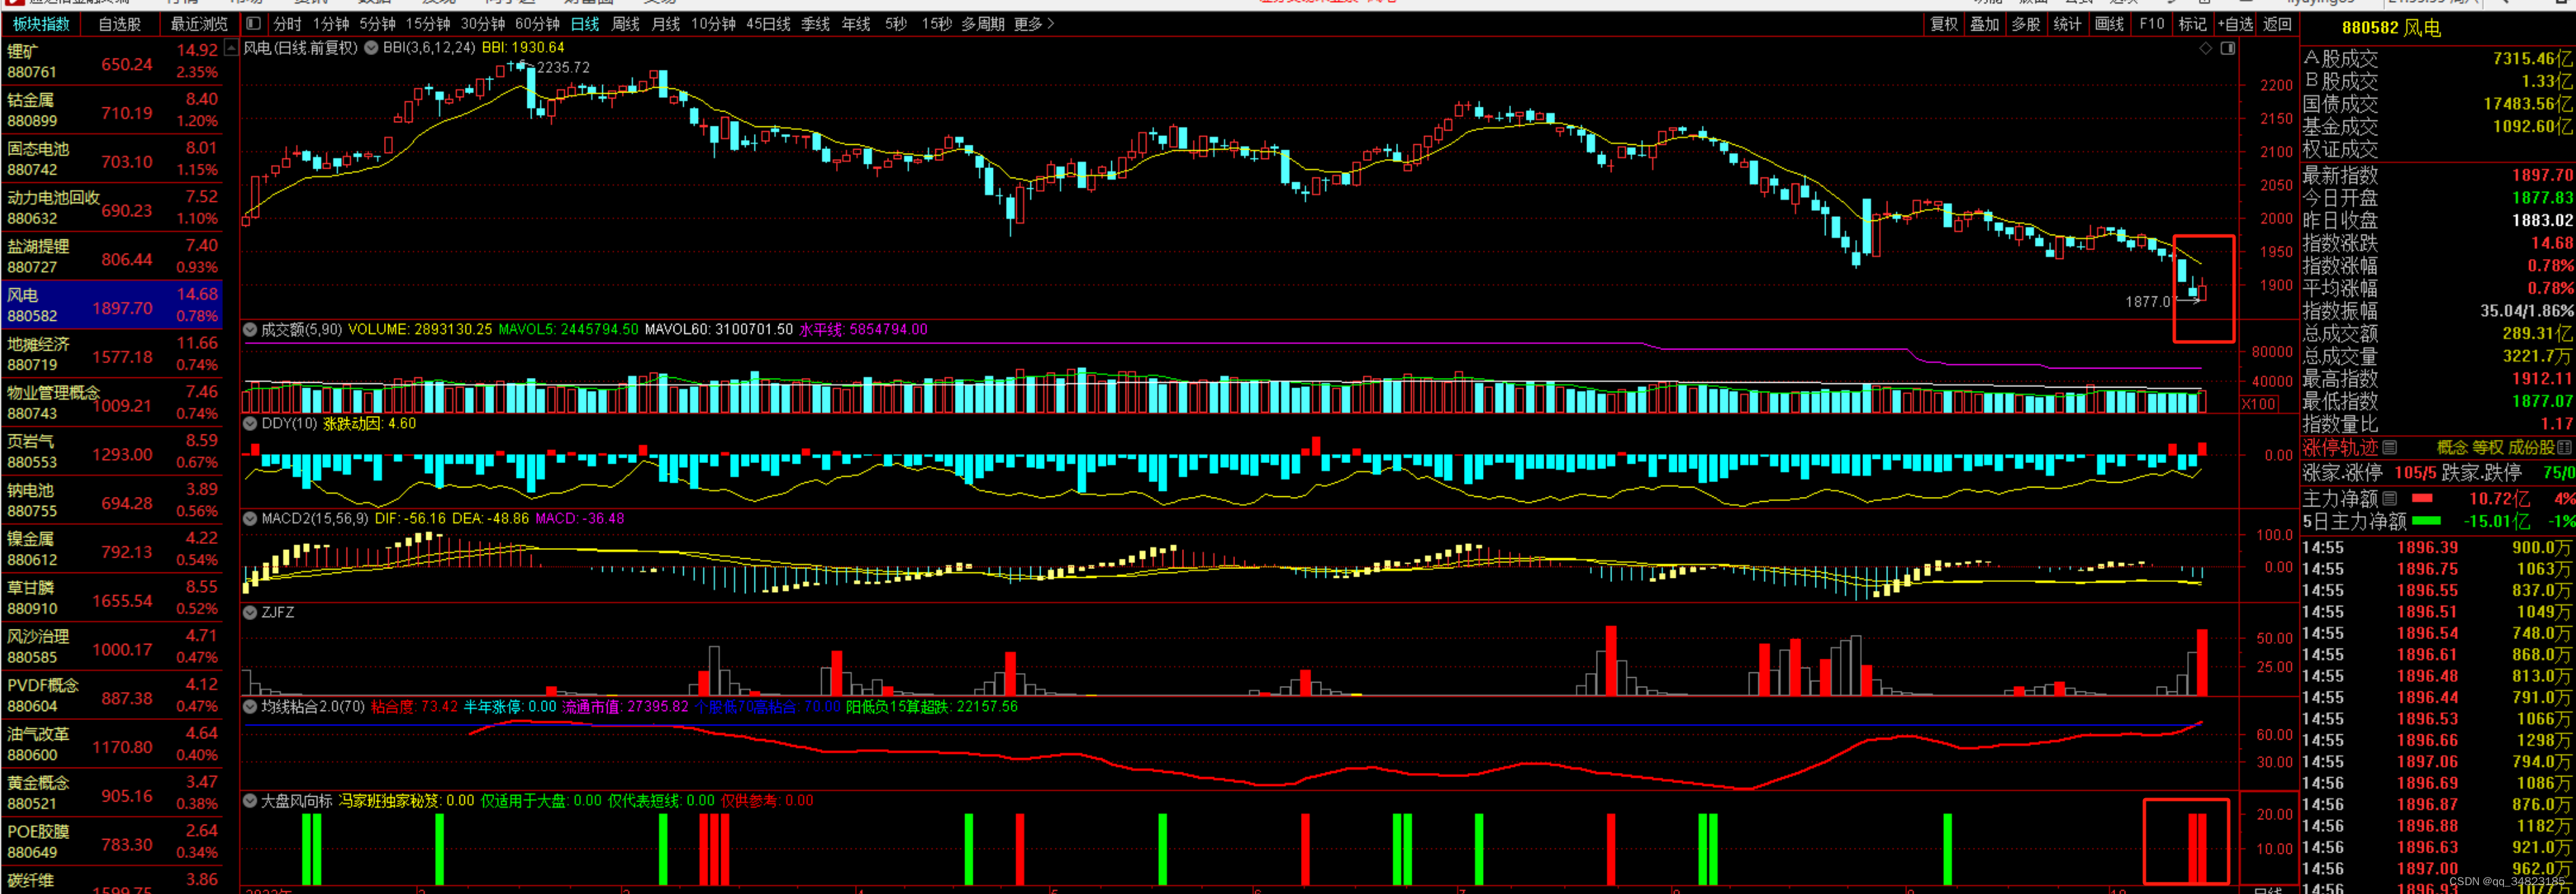Click the 返回 button
The height and width of the screenshot is (894, 2576).
coord(2277,24)
